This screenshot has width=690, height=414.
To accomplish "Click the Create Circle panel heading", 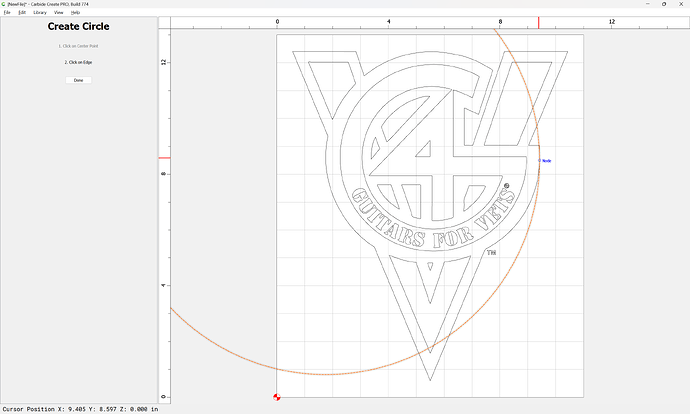I will [78, 26].
